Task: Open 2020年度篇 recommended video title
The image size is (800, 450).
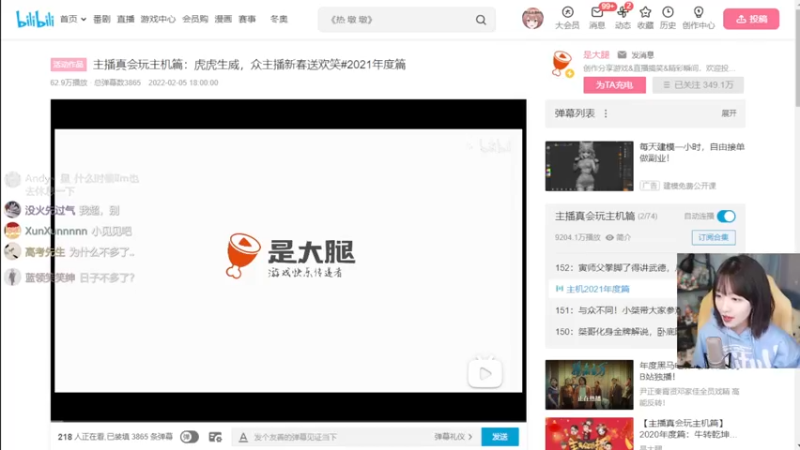Action: [688, 429]
